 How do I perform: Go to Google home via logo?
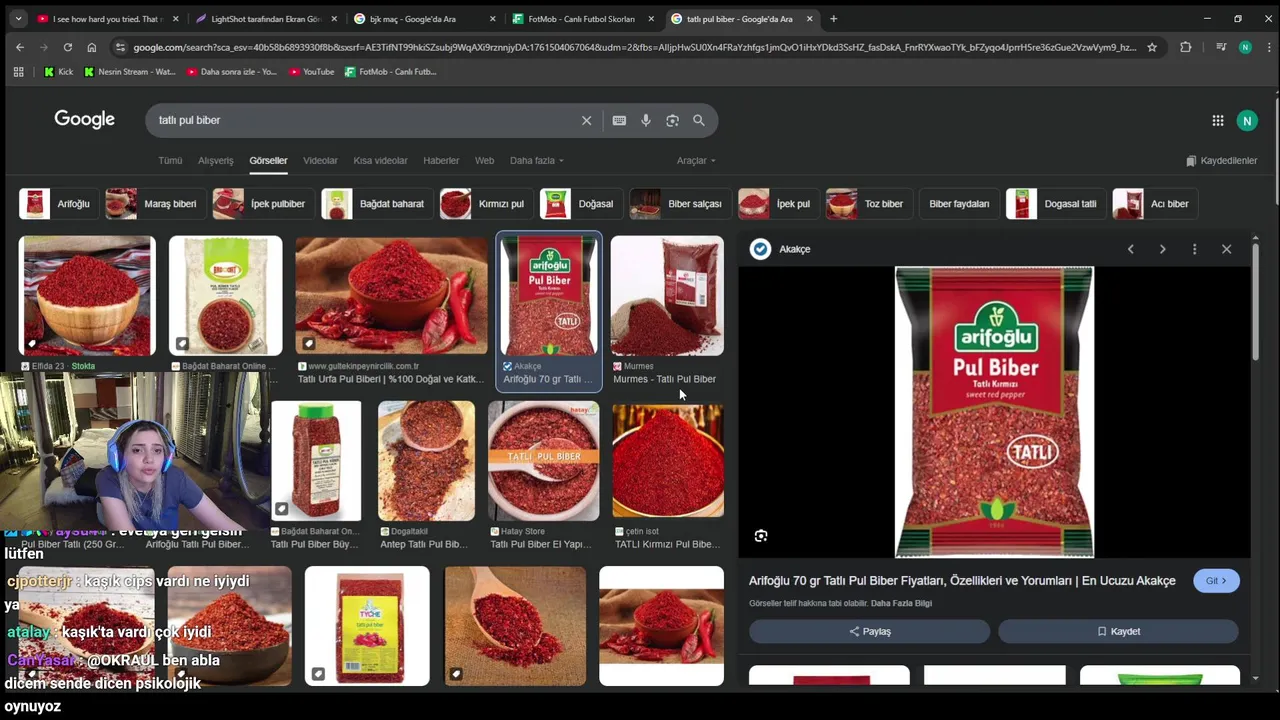coord(85,119)
